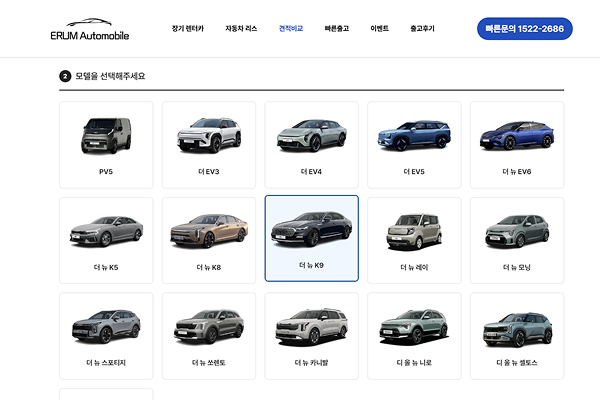The height and width of the screenshot is (400, 600).
Task: Click the 더 EV4 label text
Action: (311, 171)
